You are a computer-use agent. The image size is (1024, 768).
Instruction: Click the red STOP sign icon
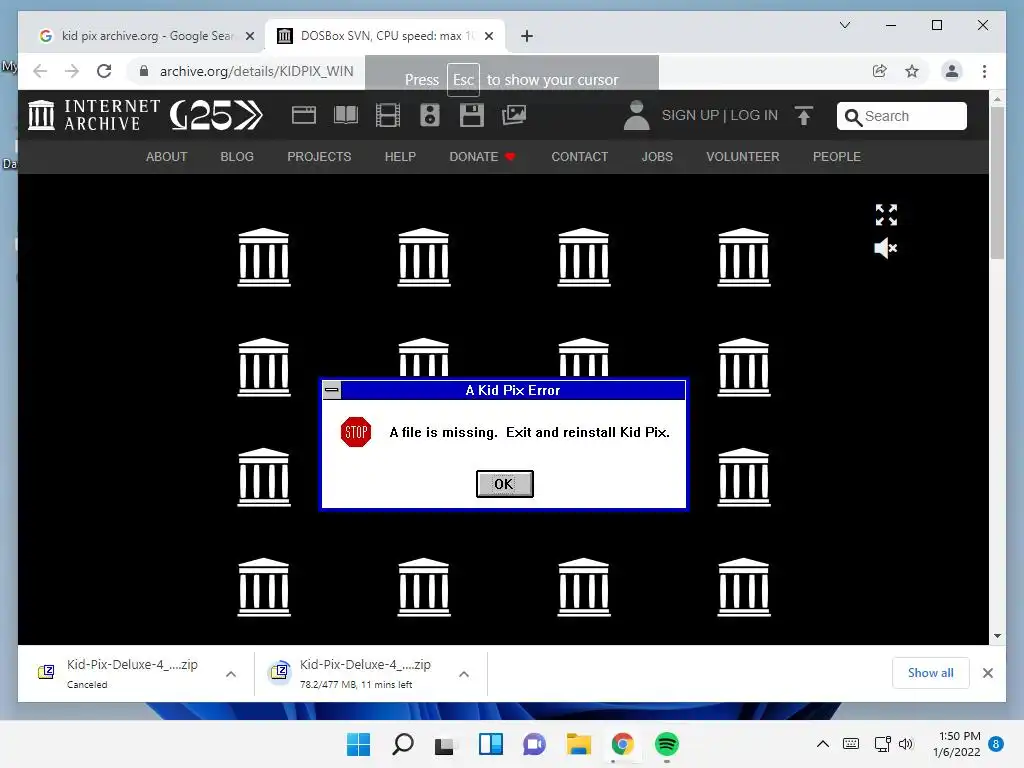(x=356, y=432)
